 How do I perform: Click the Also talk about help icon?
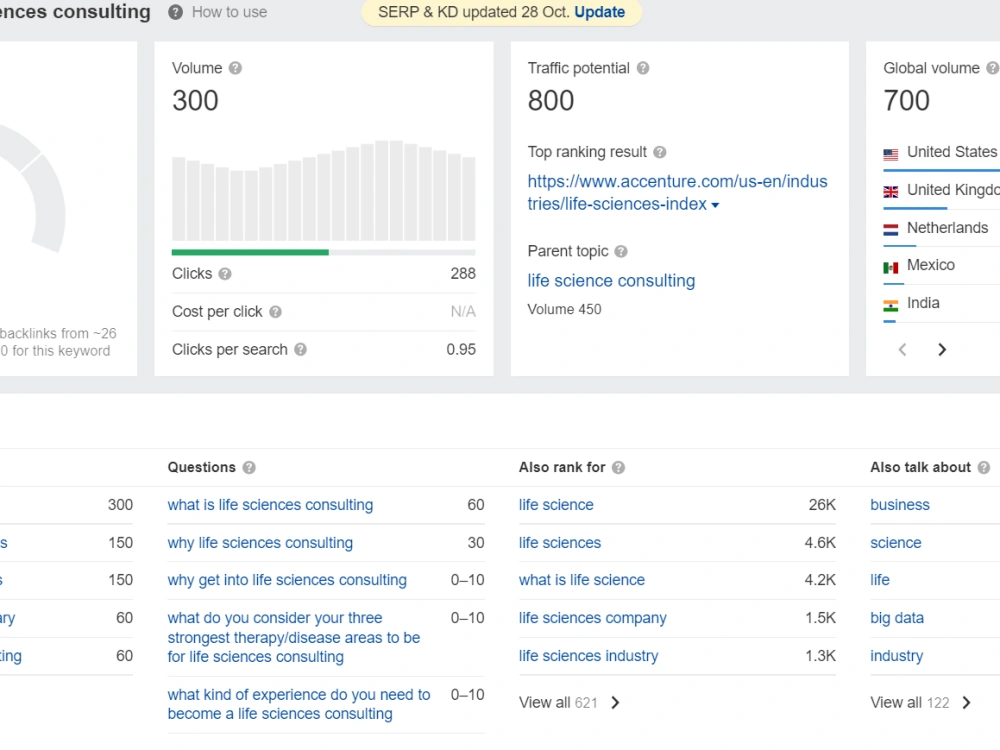[984, 467]
